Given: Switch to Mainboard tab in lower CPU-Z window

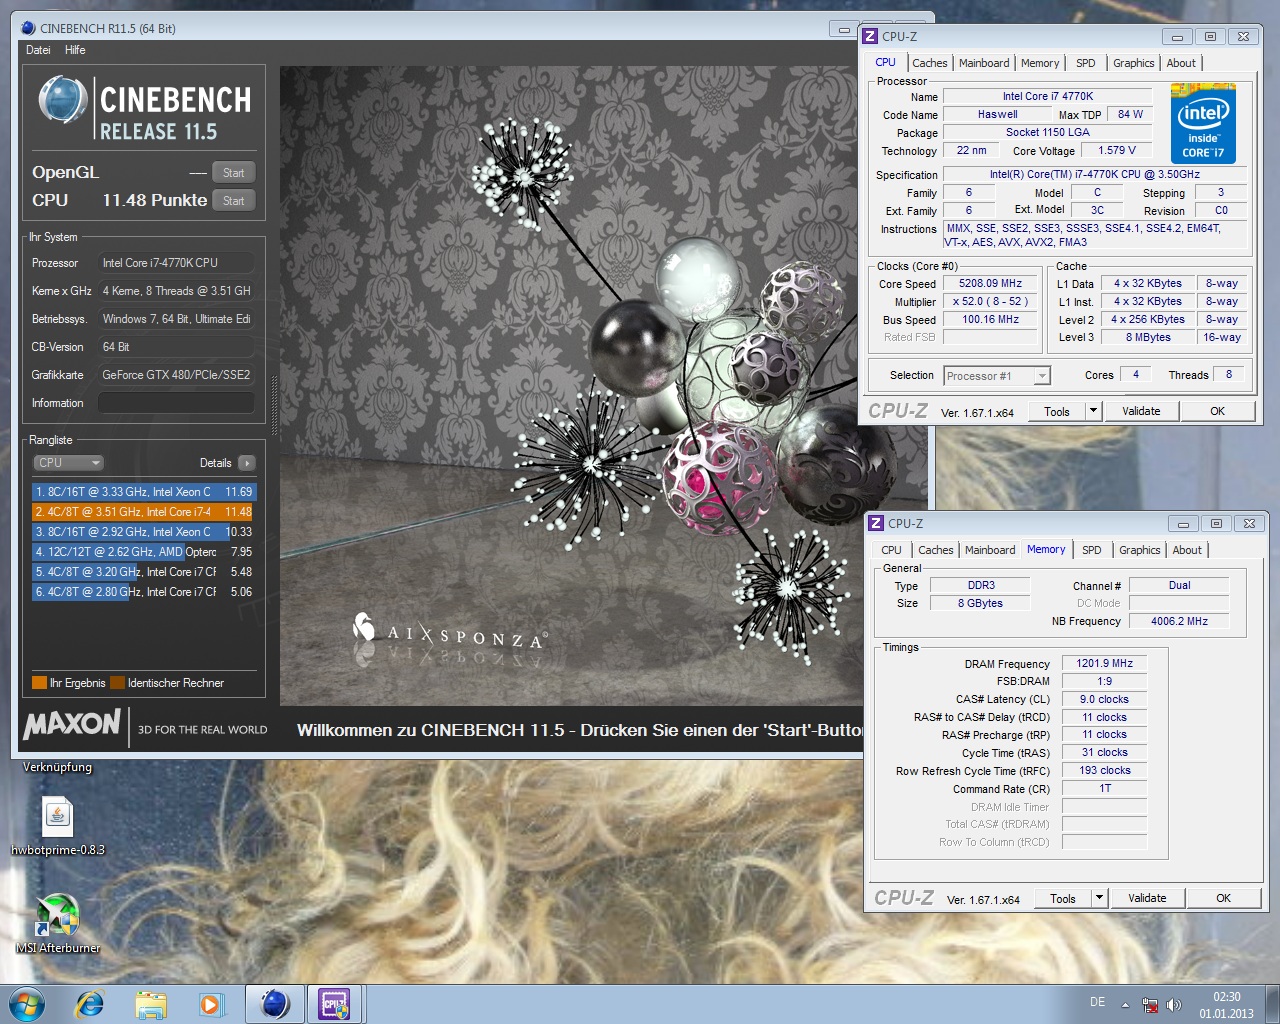Looking at the screenshot, I should (x=990, y=550).
